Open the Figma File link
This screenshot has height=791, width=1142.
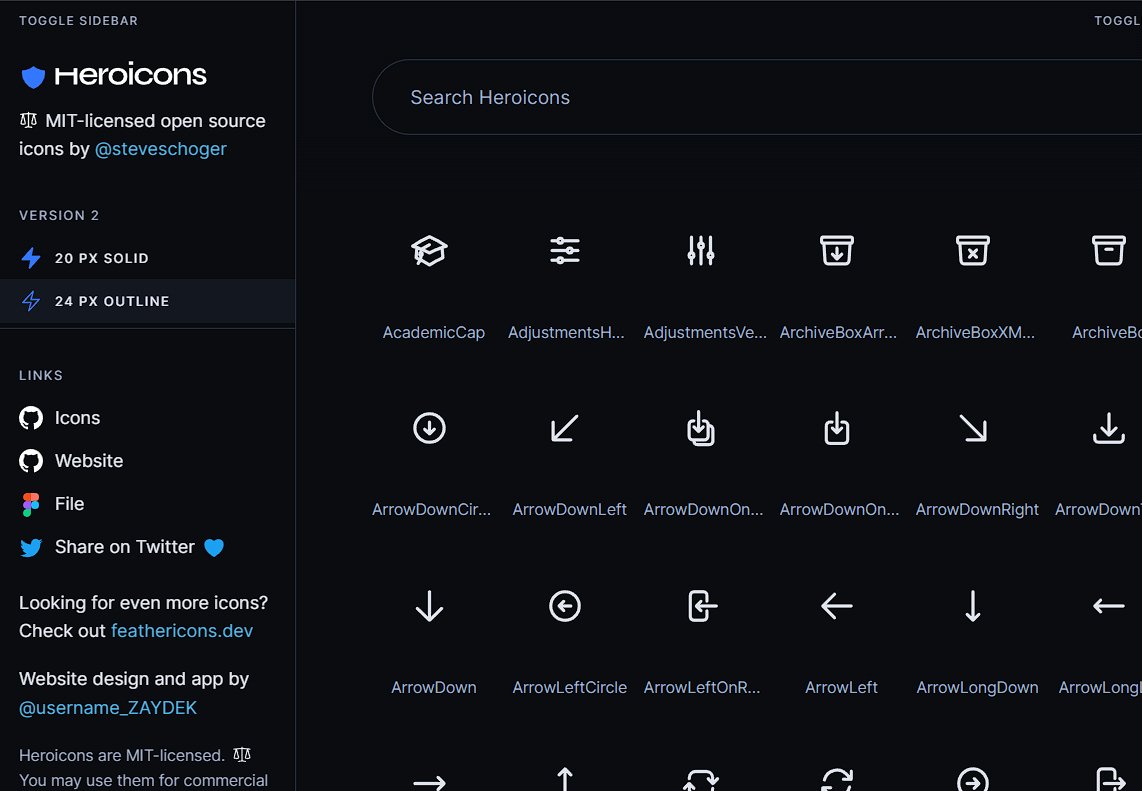point(52,504)
